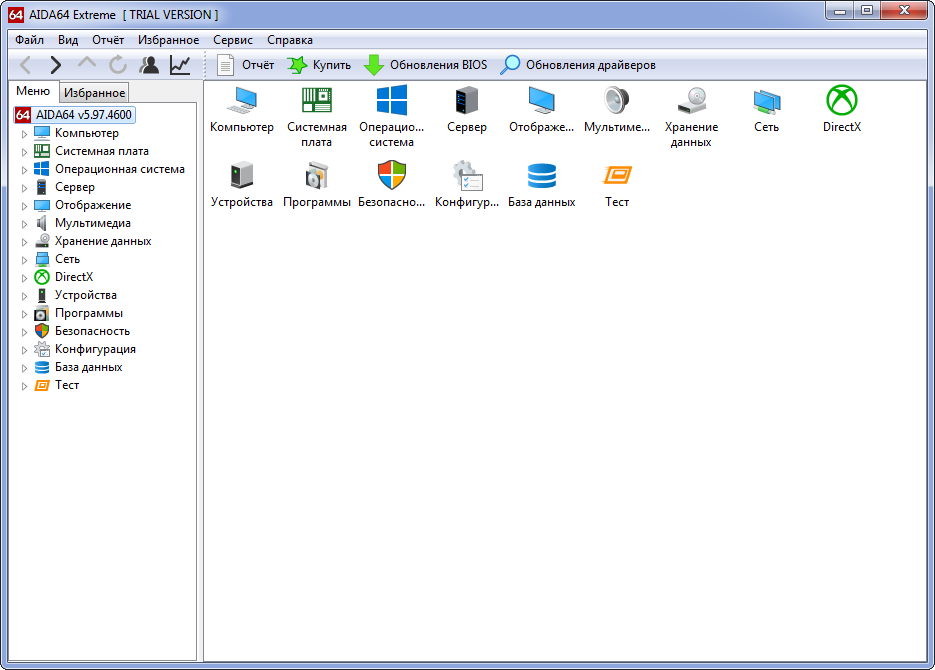The image size is (935, 670).
Task: Click the Сервер icon in main panel
Action: [x=466, y=101]
